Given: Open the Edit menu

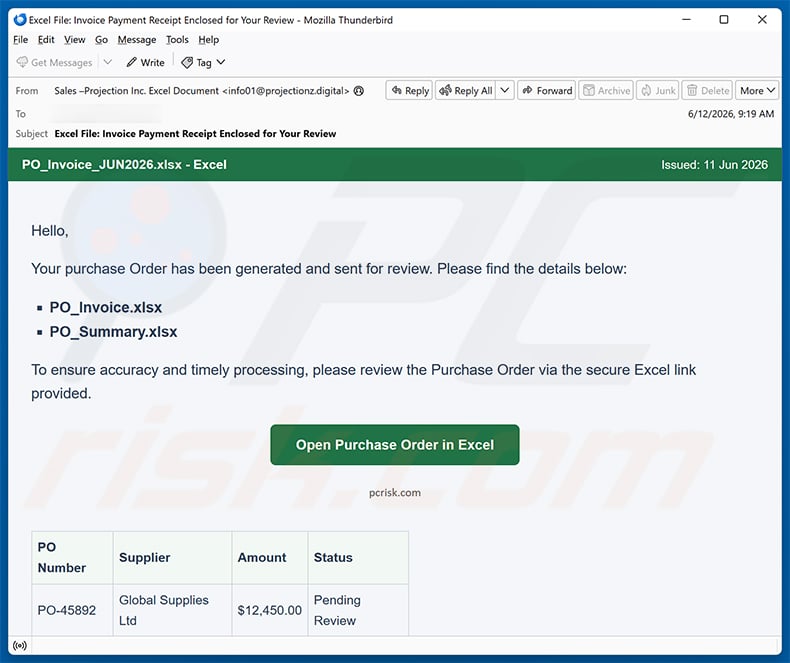Looking at the screenshot, I should pyautogui.click(x=46, y=40).
